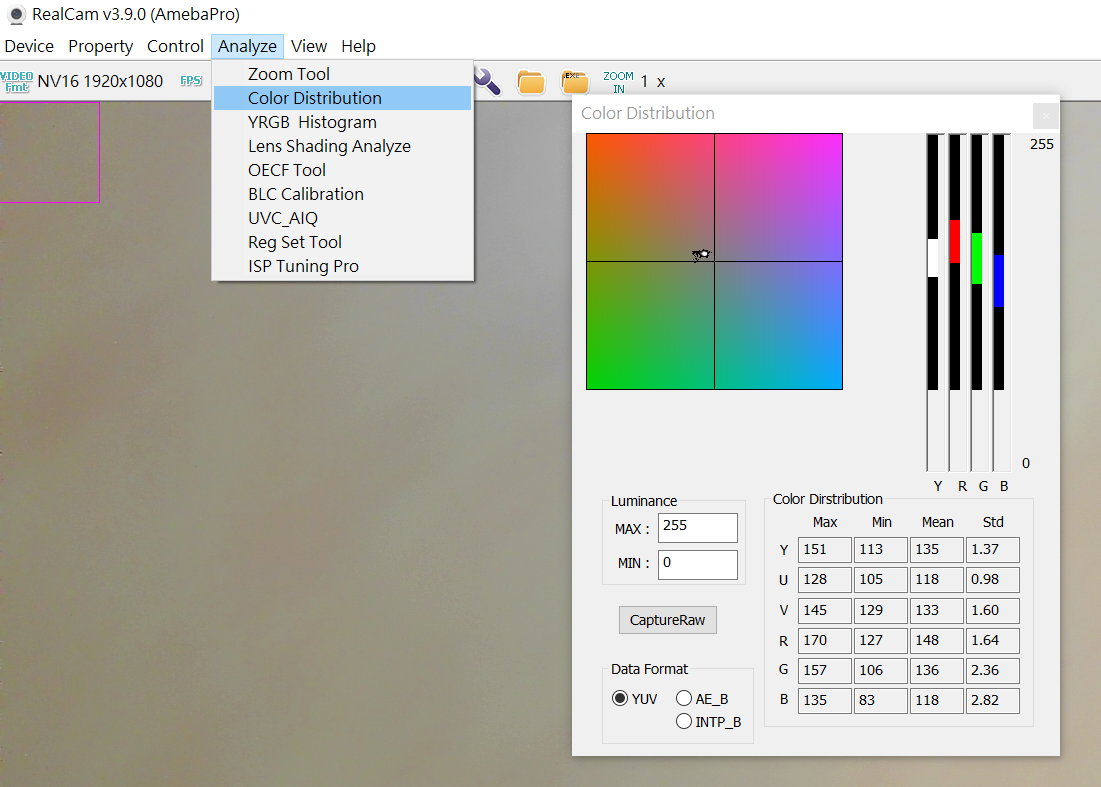Viewport: 1101px width, 787px height.
Task: Close the Color Distribution dialog
Action: tap(1045, 115)
